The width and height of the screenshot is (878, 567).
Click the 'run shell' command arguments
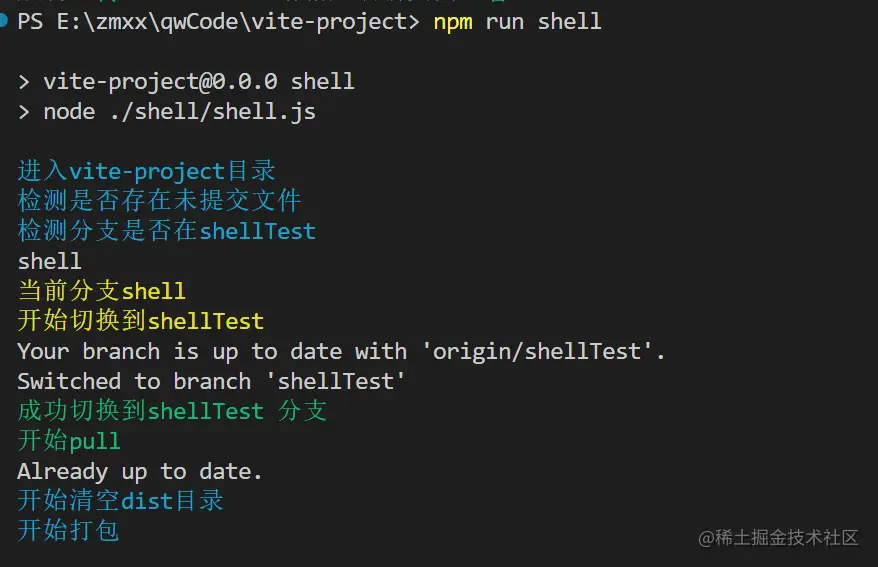(543, 22)
